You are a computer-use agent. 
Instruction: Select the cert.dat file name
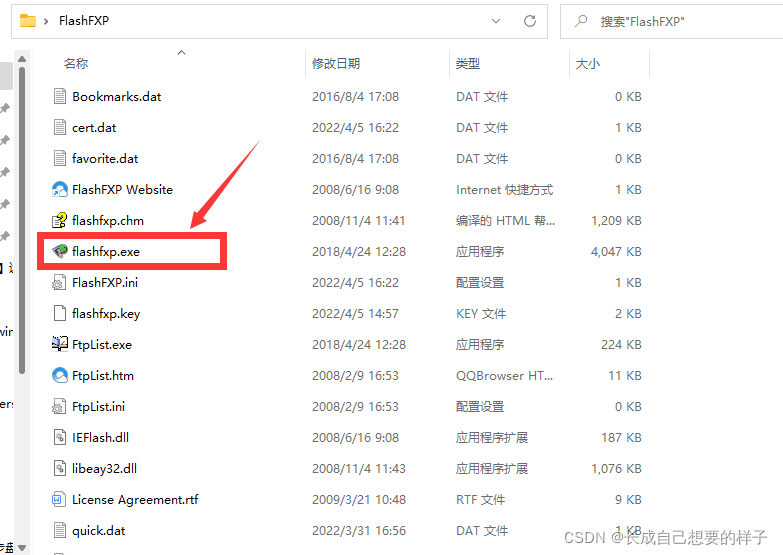coord(94,127)
